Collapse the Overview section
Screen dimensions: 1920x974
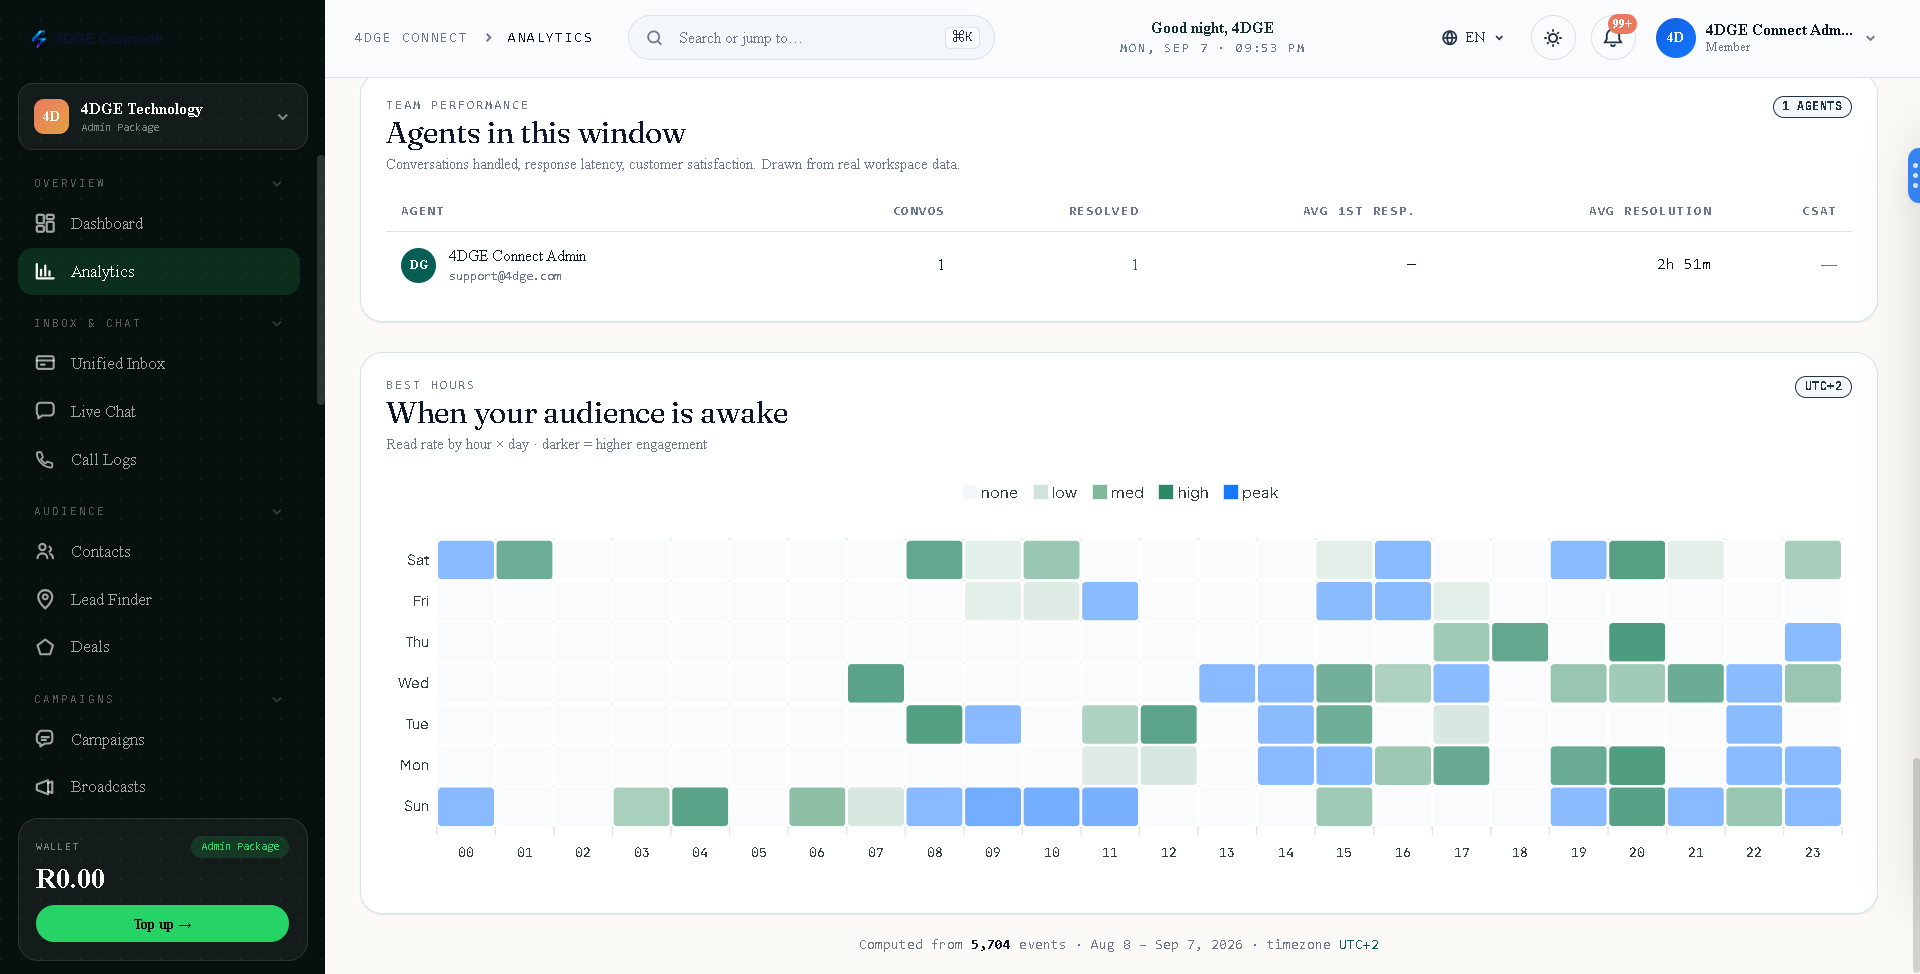pyautogui.click(x=277, y=183)
